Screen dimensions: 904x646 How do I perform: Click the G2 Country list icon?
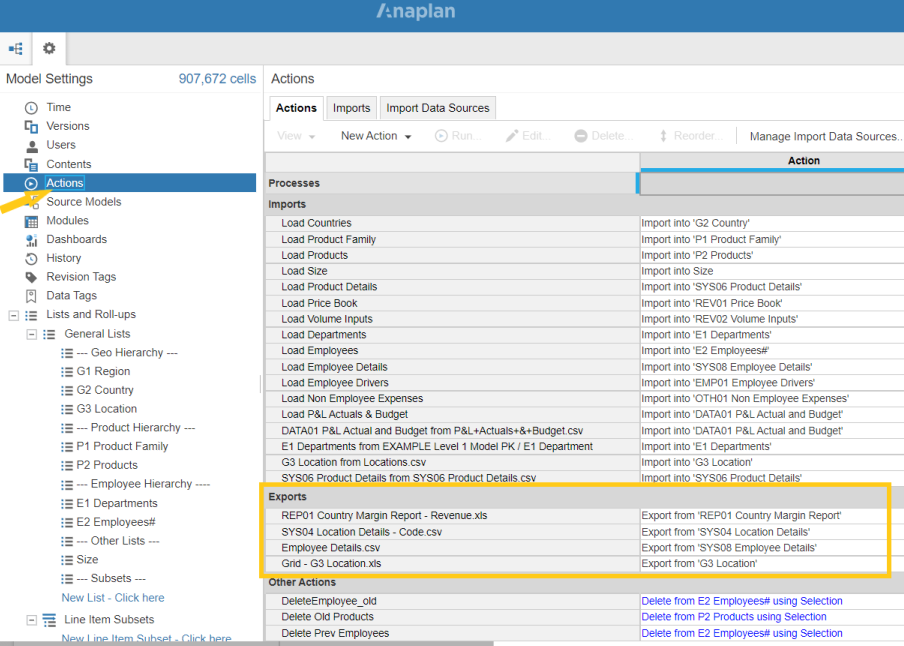click(67, 391)
